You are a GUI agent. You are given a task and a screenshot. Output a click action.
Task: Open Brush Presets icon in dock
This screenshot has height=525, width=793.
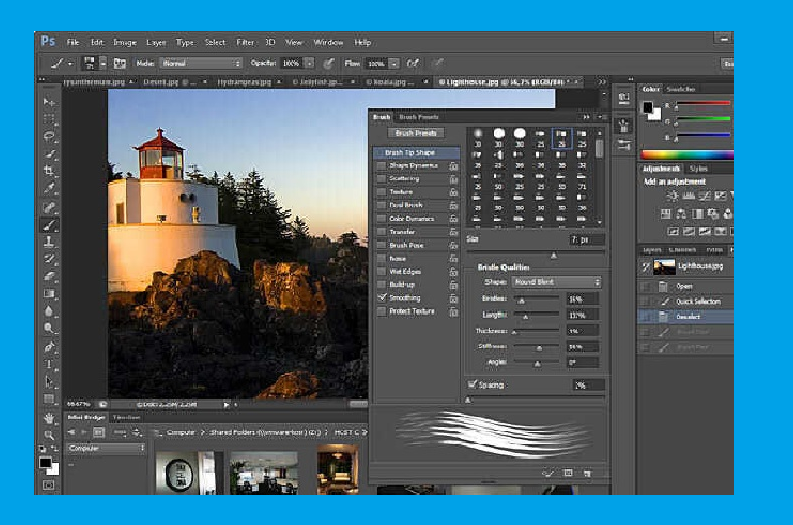tap(624, 145)
